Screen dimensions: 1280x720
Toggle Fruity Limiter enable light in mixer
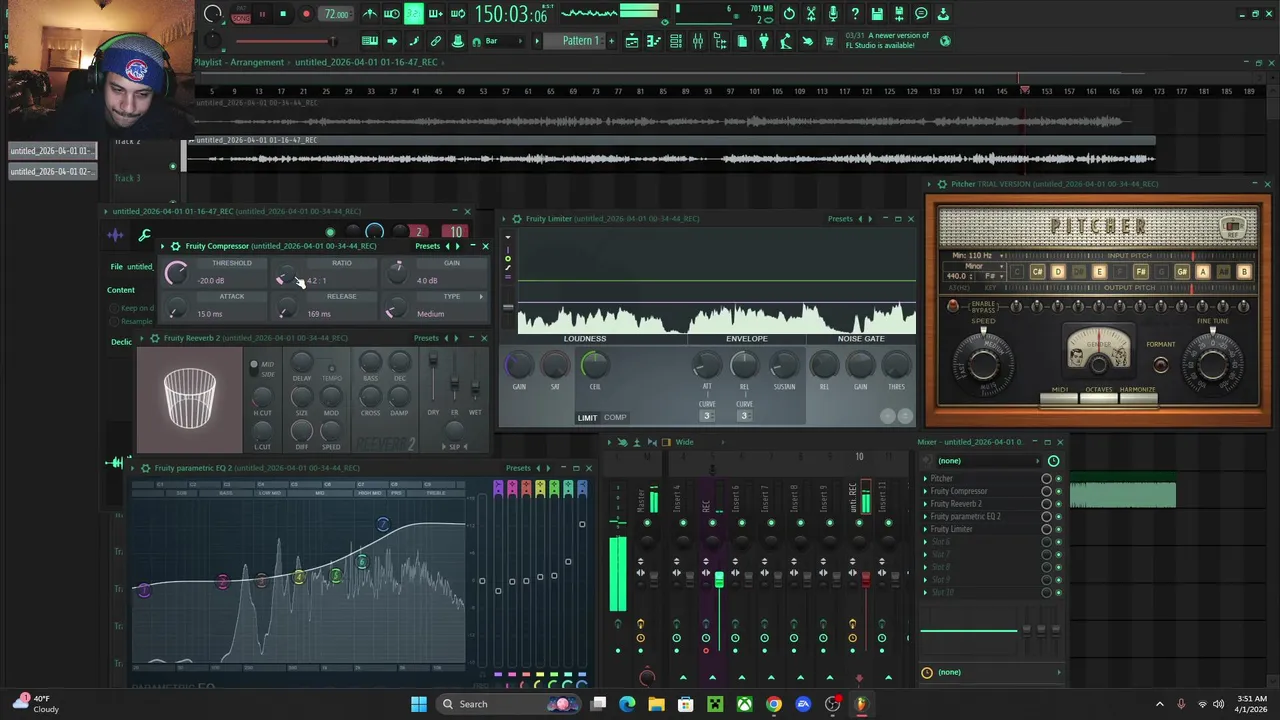point(1058,529)
